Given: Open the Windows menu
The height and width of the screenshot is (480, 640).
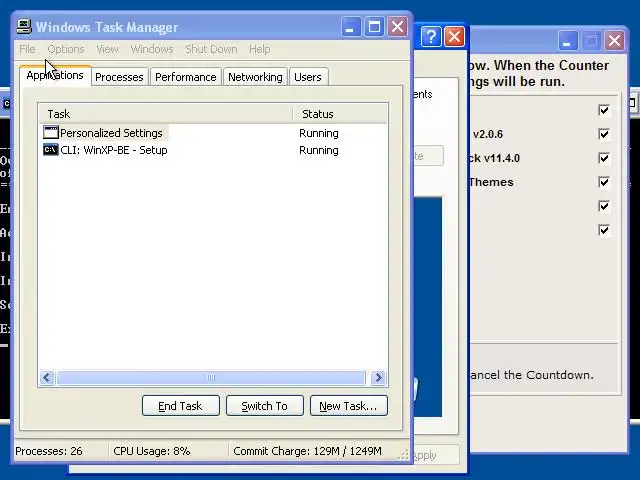Looking at the screenshot, I should coord(152,49).
